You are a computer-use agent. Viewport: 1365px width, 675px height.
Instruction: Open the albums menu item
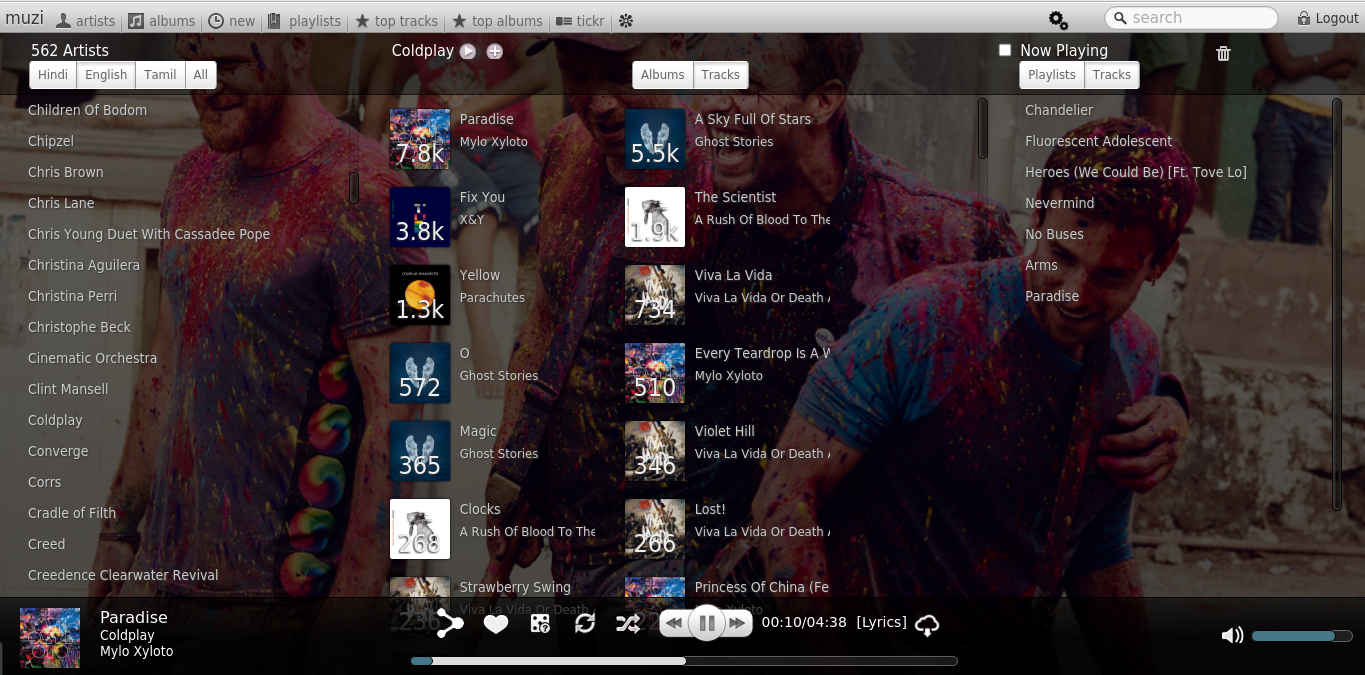[x=161, y=21]
